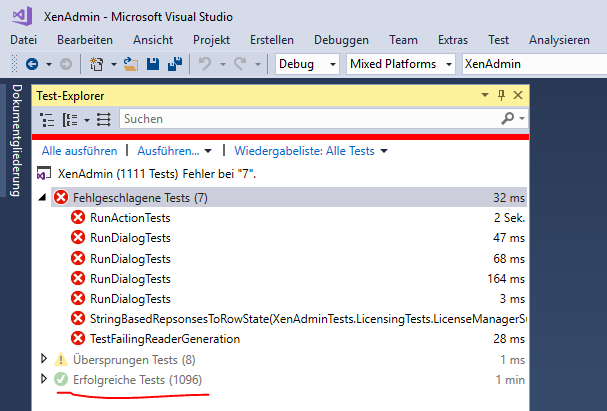Open the Ansicht menu
607x411 pixels.
pyautogui.click(x=153, y=40)
